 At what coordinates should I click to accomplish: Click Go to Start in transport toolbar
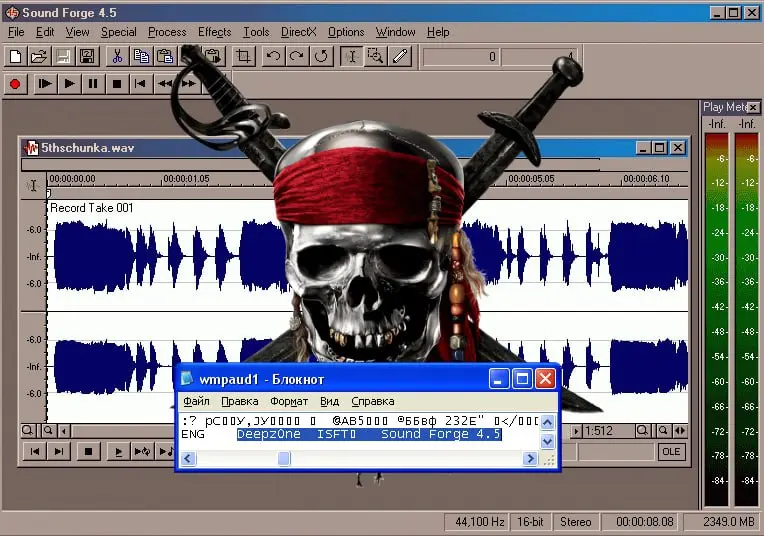tap(141, 84)
